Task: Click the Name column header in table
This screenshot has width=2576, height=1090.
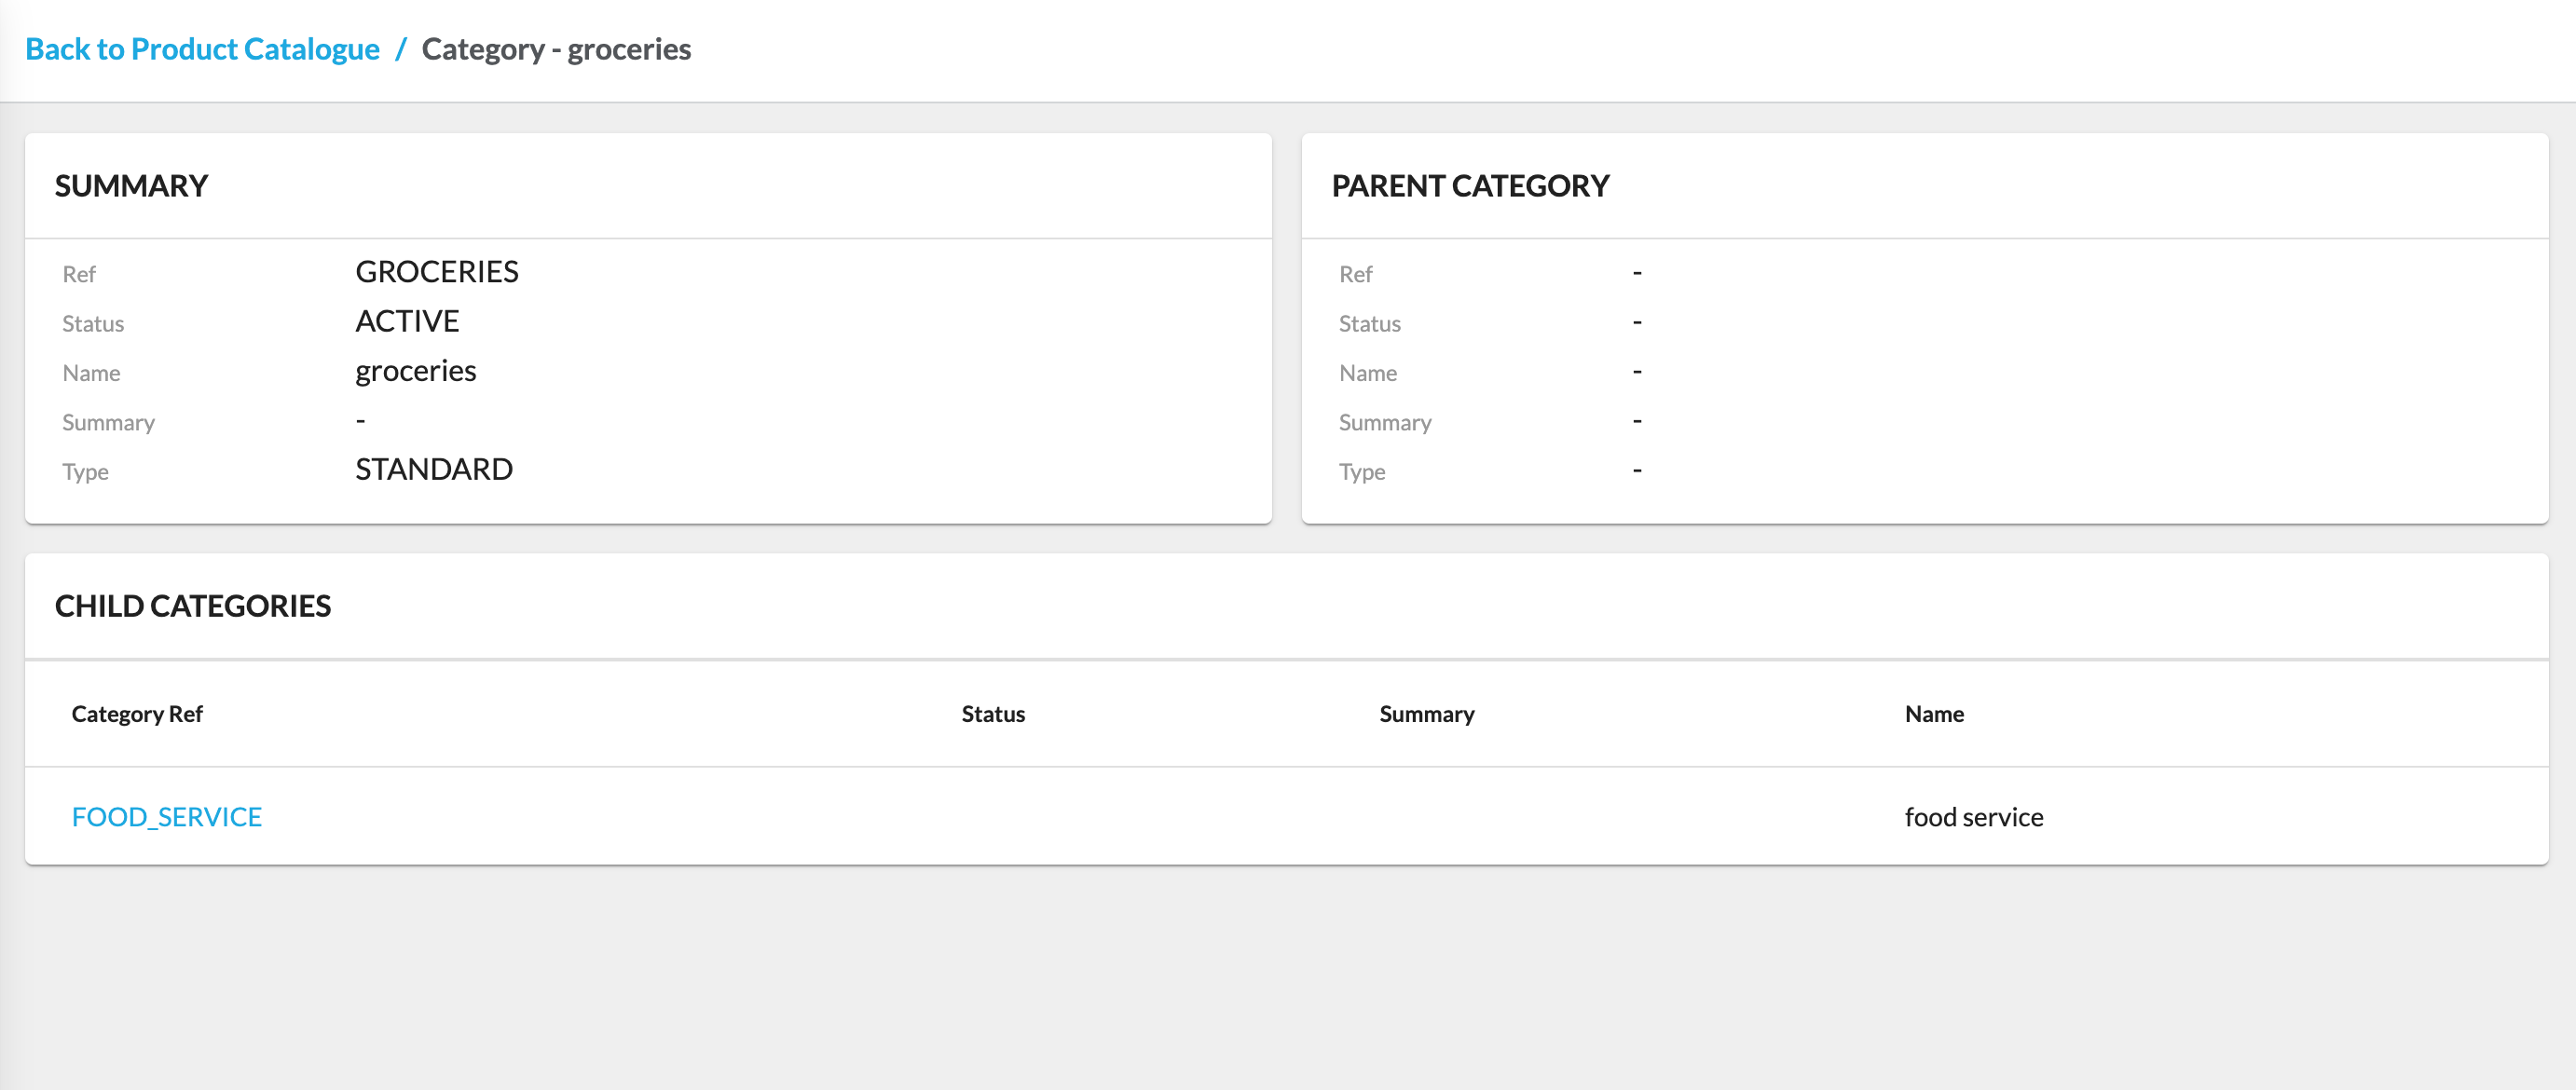Action: pos(1933,714)
